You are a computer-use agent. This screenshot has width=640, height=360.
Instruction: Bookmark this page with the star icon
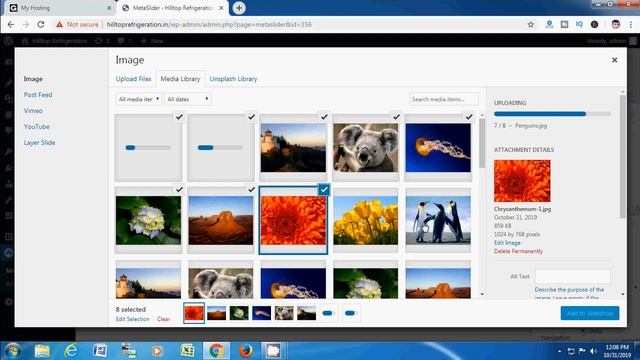[x=531, y=24]
